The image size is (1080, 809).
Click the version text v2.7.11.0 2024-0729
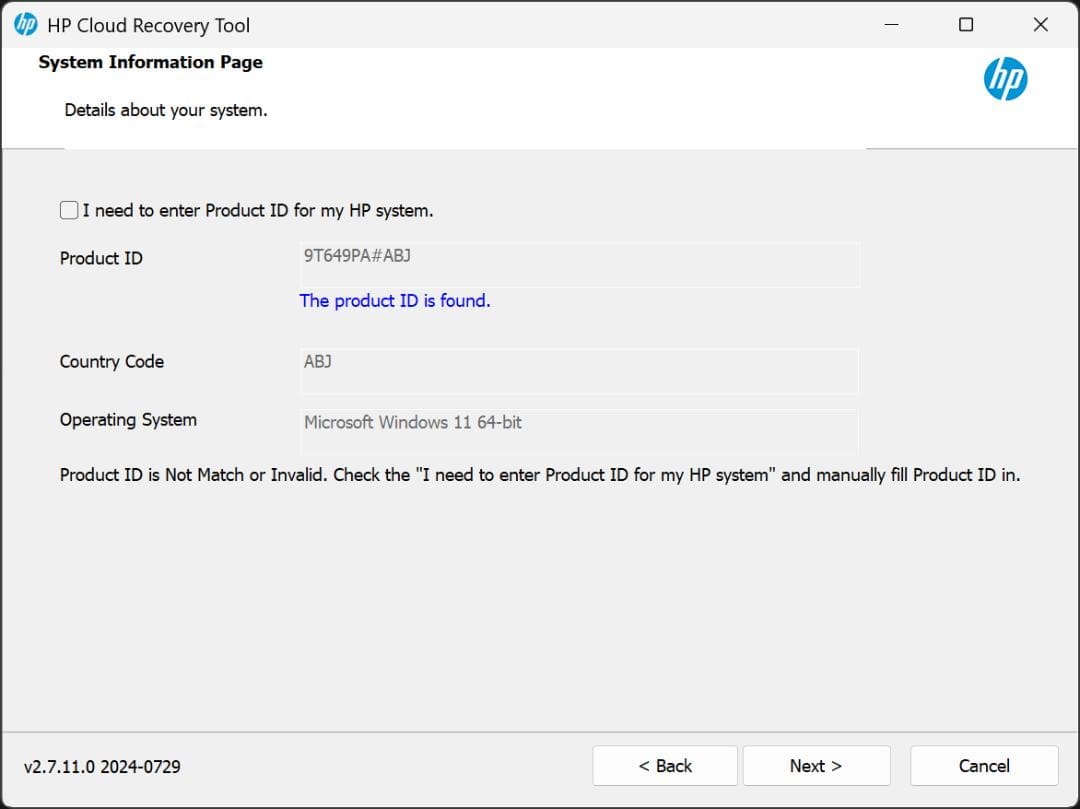pos(102,767)
